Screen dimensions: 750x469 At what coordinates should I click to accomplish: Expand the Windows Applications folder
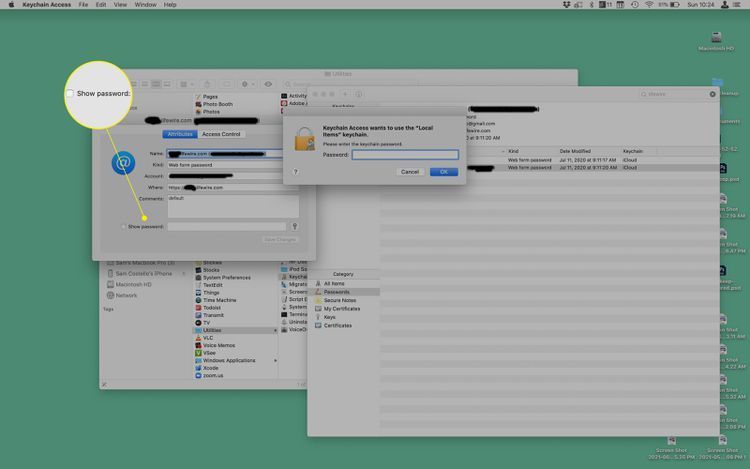[277, 360]
